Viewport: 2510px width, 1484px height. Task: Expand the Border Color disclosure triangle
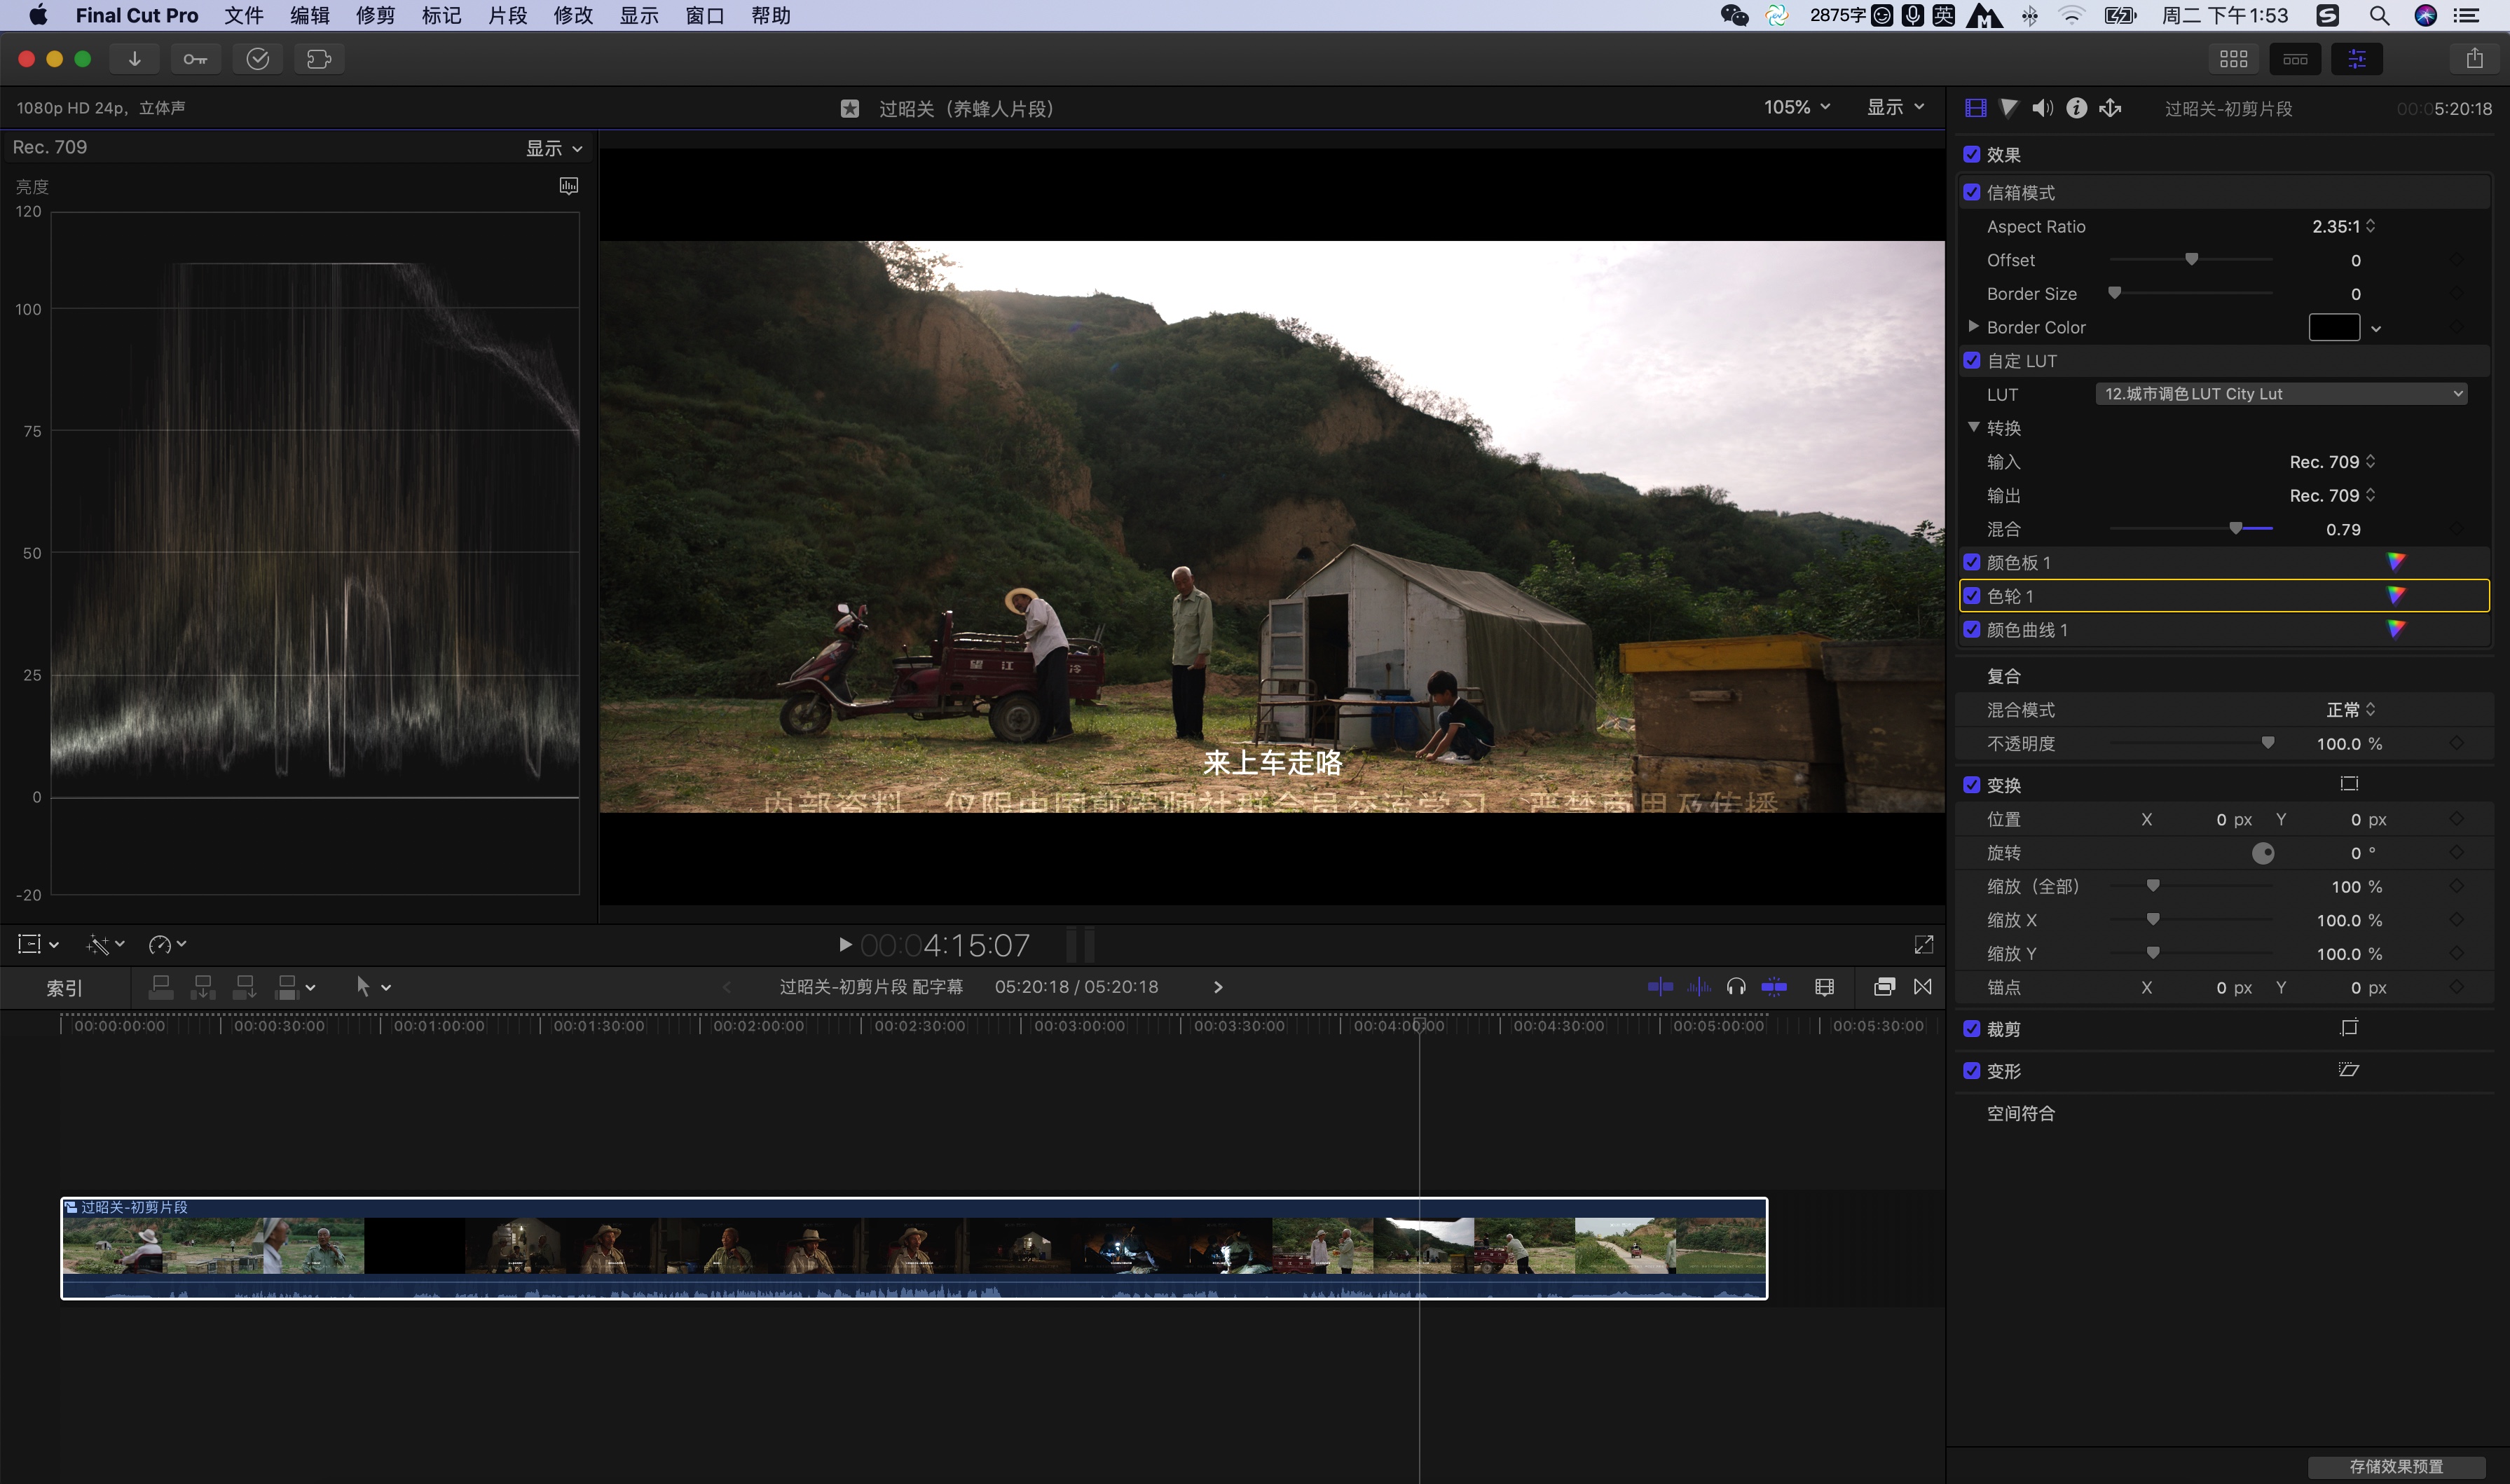(x=1973, y=327)
